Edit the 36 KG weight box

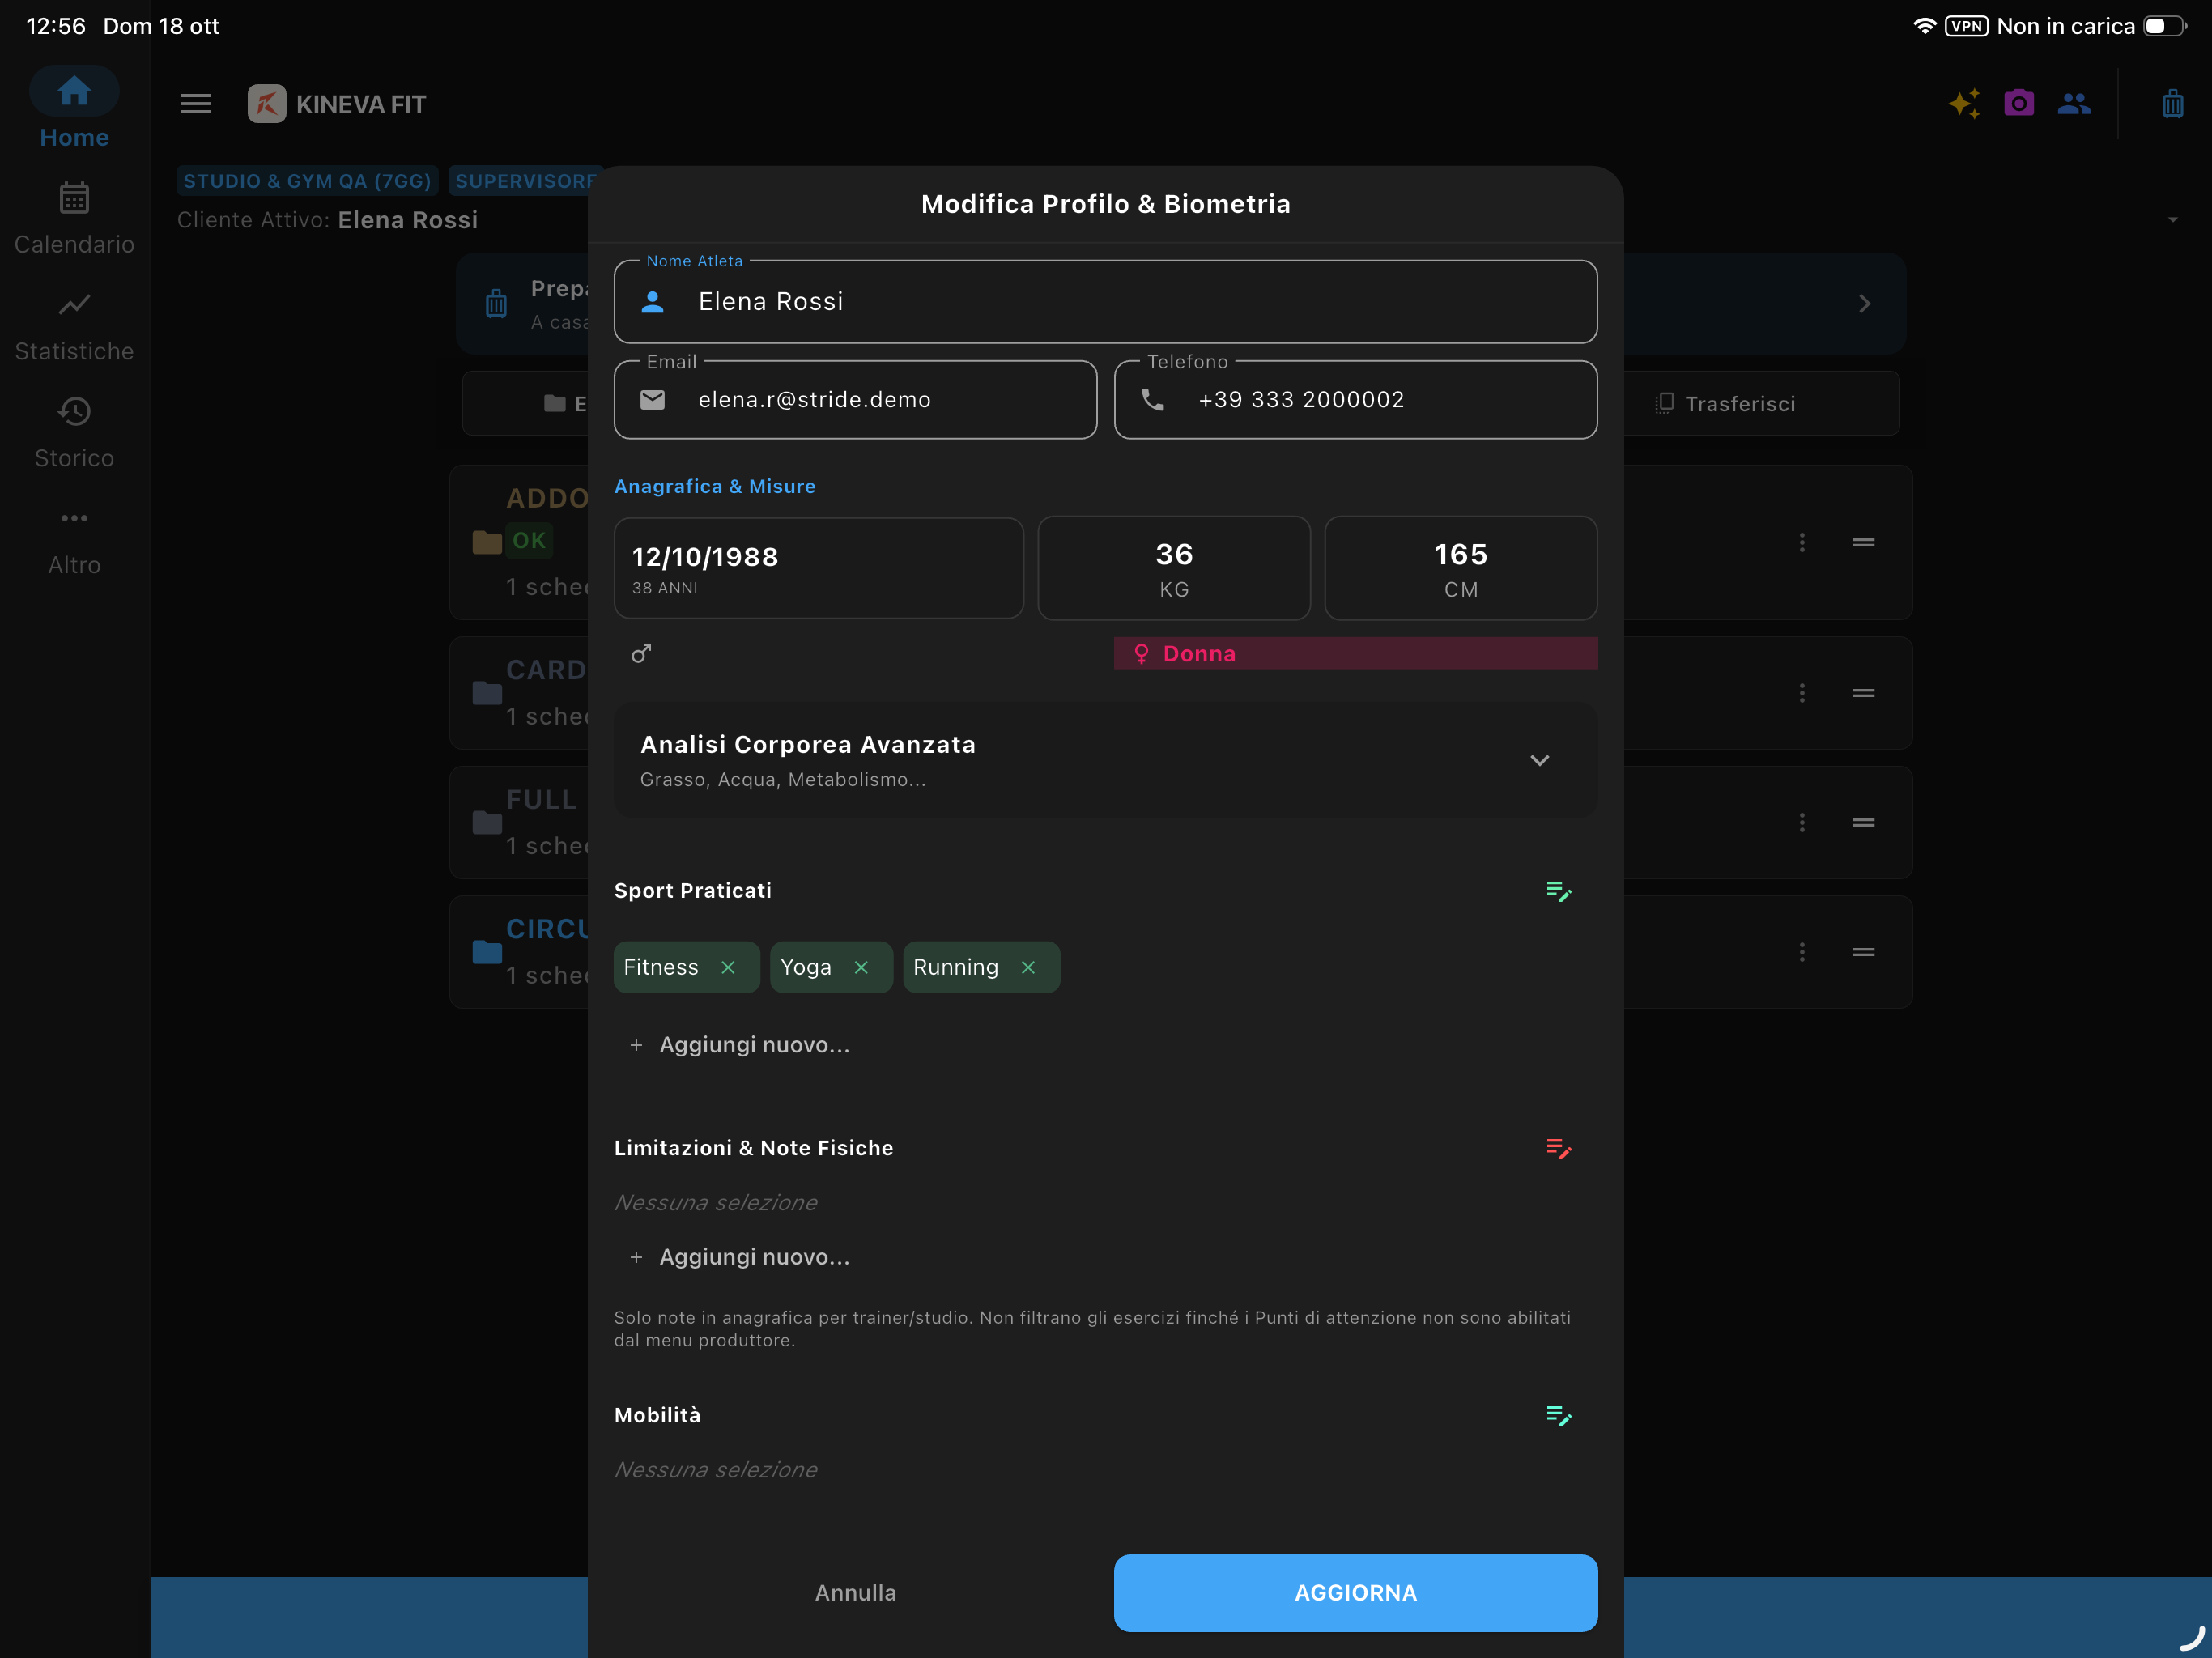[1174, 568]
